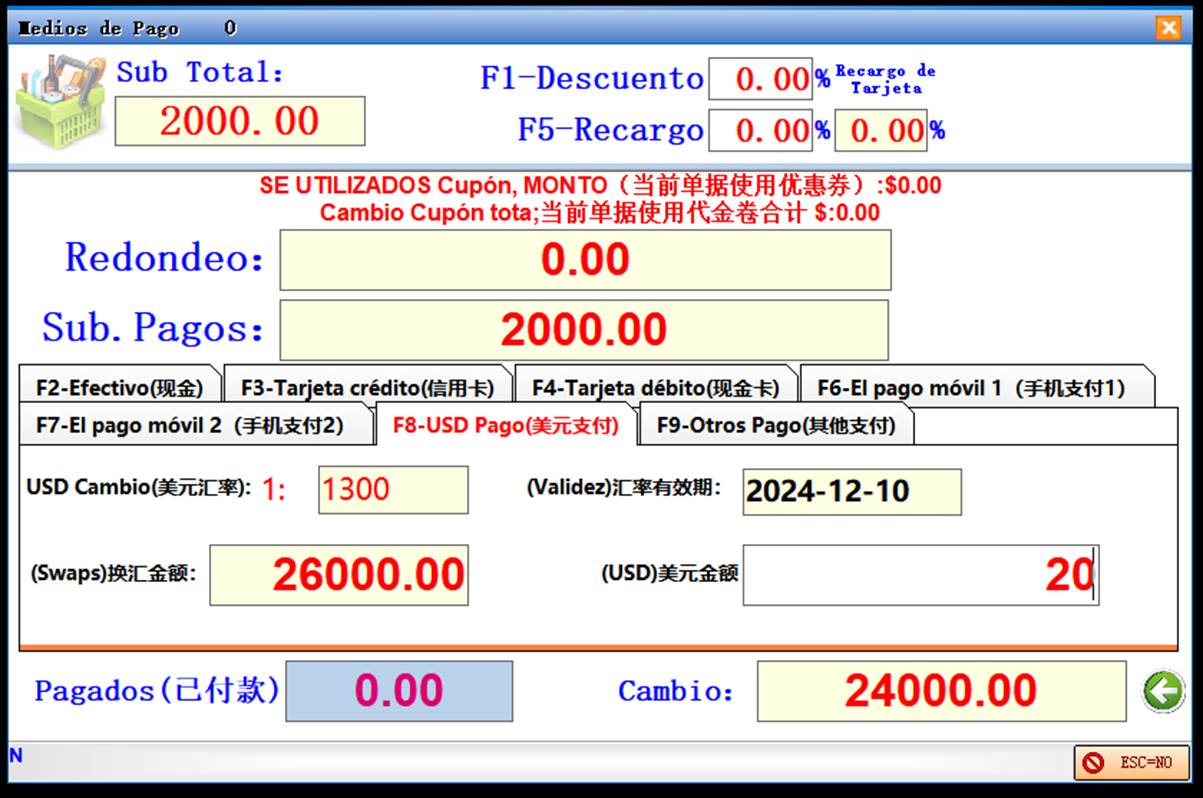The width and height of the screenshot is (1203, 798).
Task: Open the F3-Tarjeta crédito tab
Action: [x=366, y=388]
